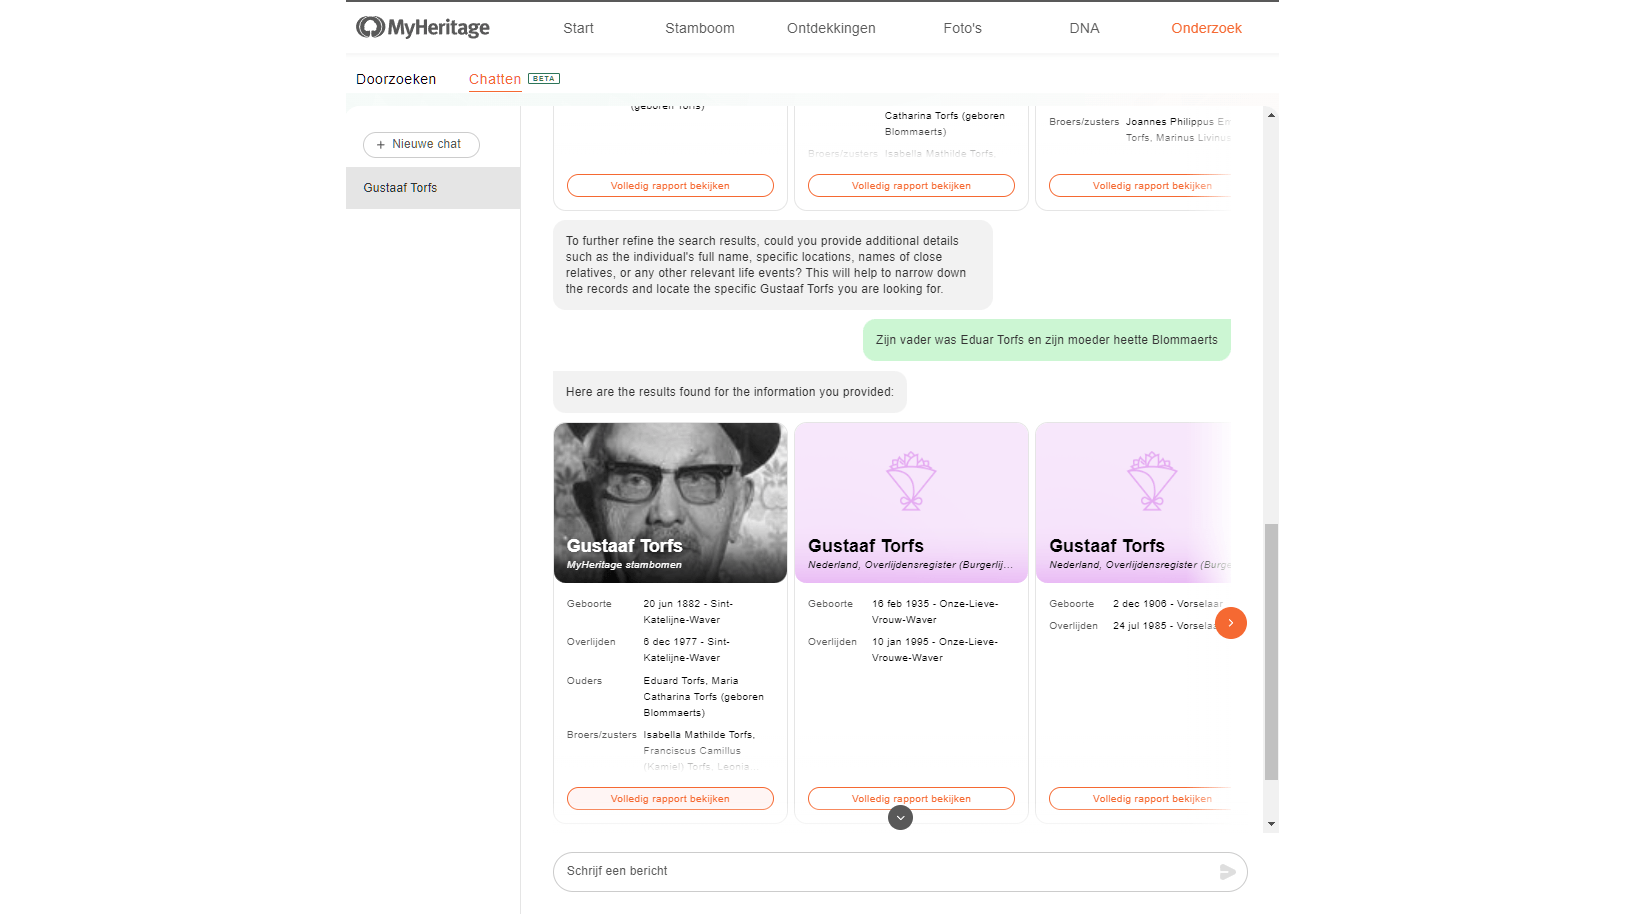Viewport: 1625px width, 914px height.
Task: Navigate to DNA
Action: click(x=1084, y=28)
